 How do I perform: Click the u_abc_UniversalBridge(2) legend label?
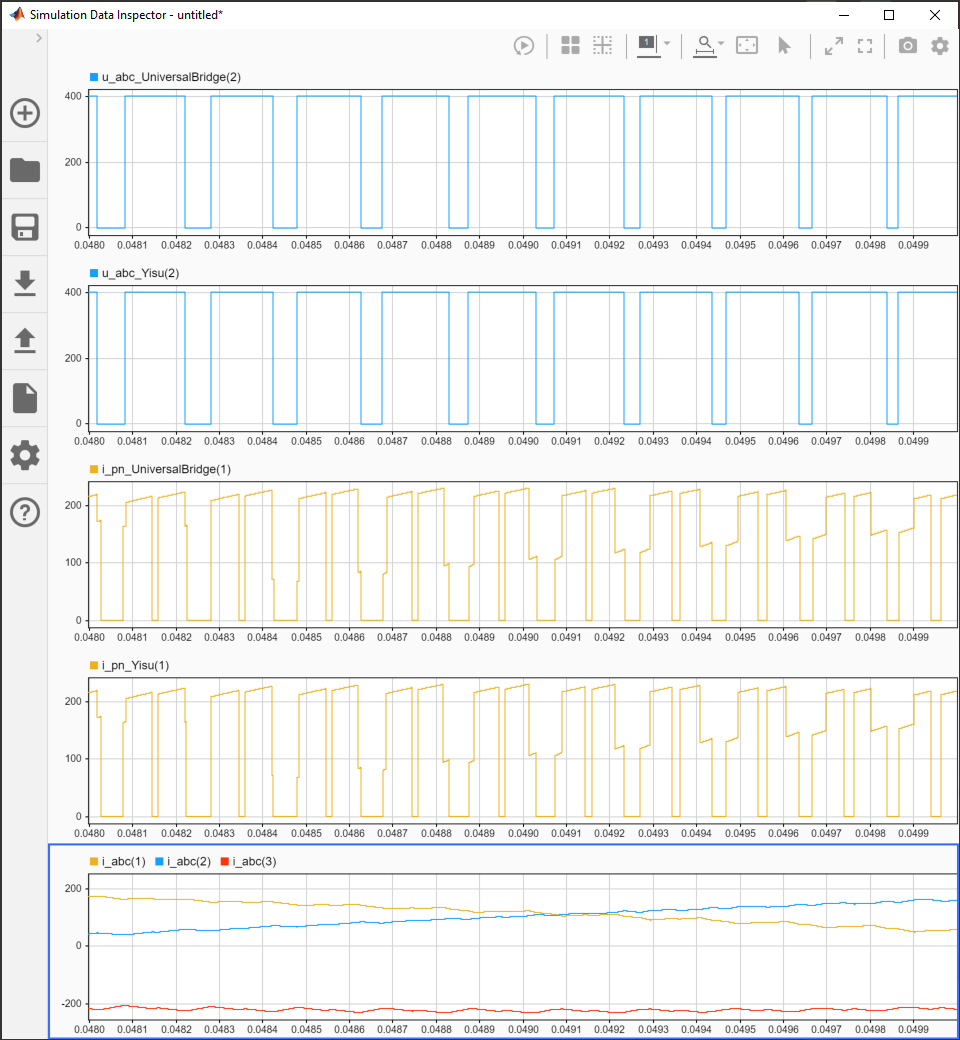pyautogui.click(x=171, y=77)
